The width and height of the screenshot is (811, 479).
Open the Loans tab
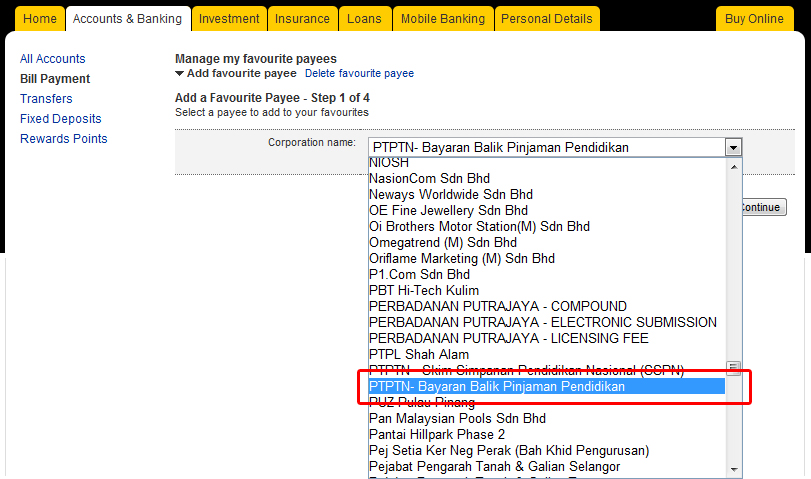coord(365,19)
